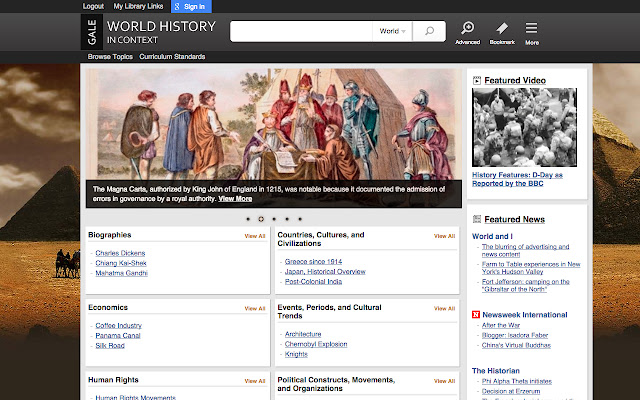Select the first carousel slide dot
The image size is (640, 400).
click(x=247, y=218)
